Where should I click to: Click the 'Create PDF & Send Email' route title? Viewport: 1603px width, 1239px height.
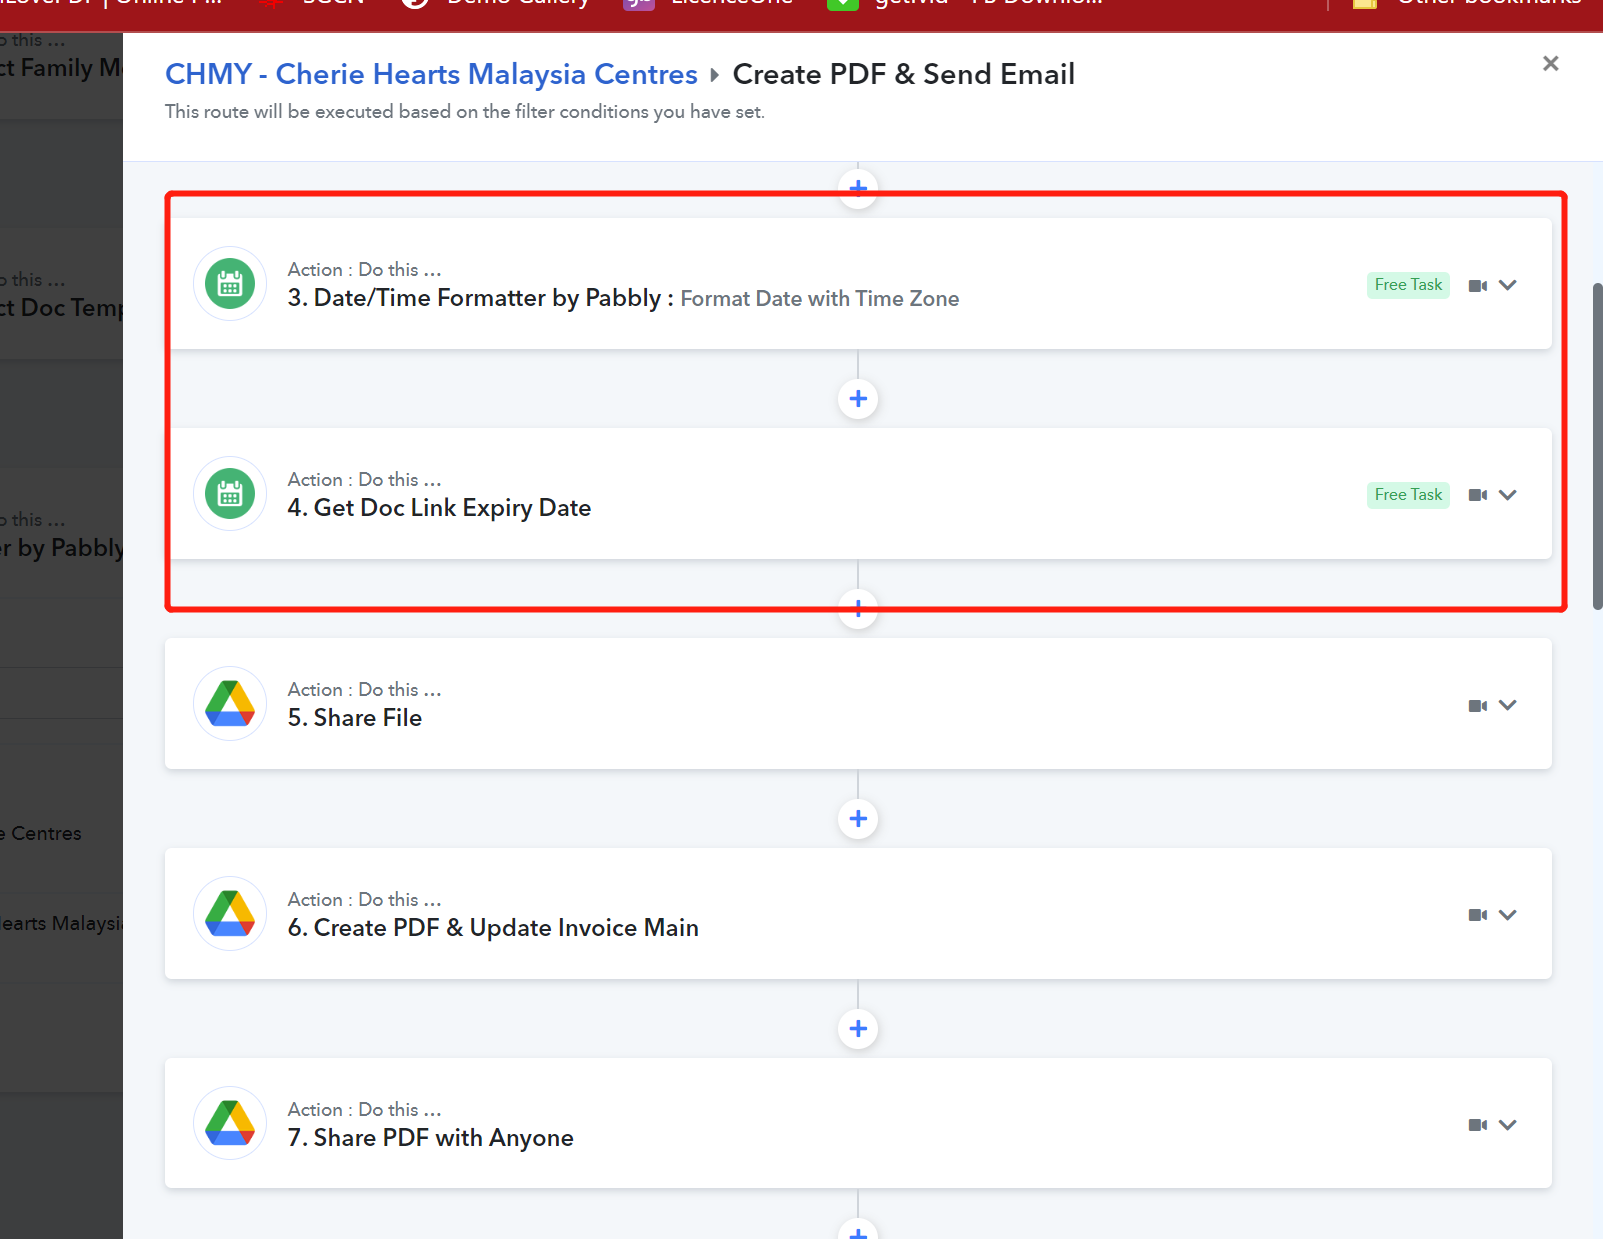coord(904,74)
